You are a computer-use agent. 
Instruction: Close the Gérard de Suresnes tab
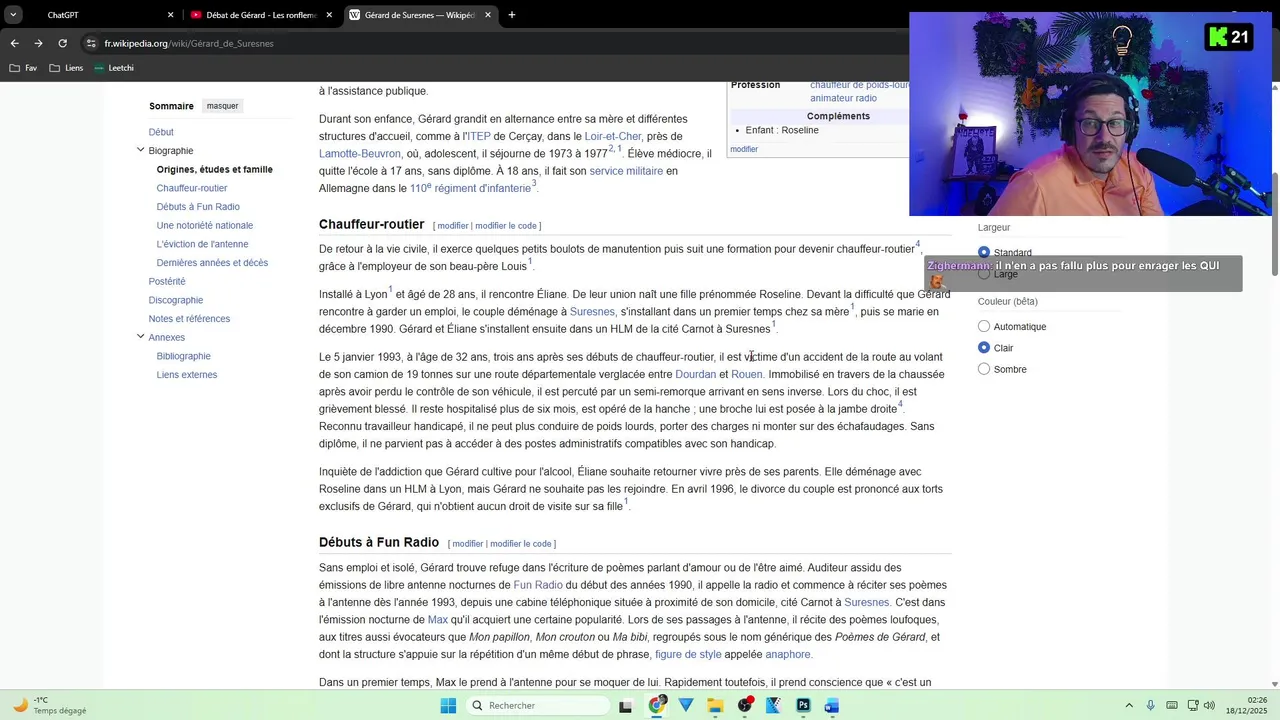[488, 15]
